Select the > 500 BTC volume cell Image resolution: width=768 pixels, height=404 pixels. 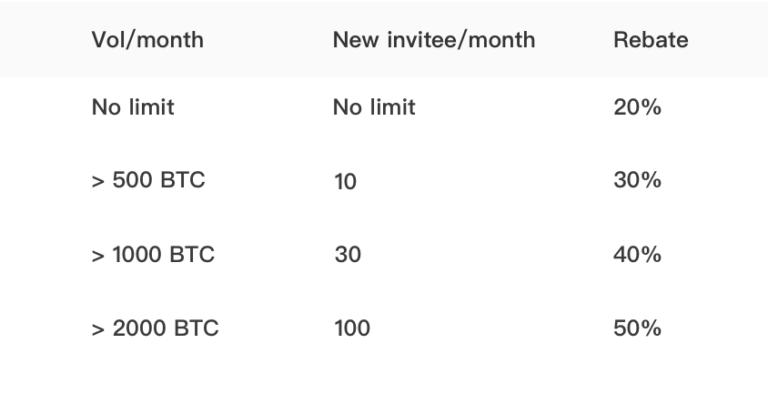tap(148, 180)
